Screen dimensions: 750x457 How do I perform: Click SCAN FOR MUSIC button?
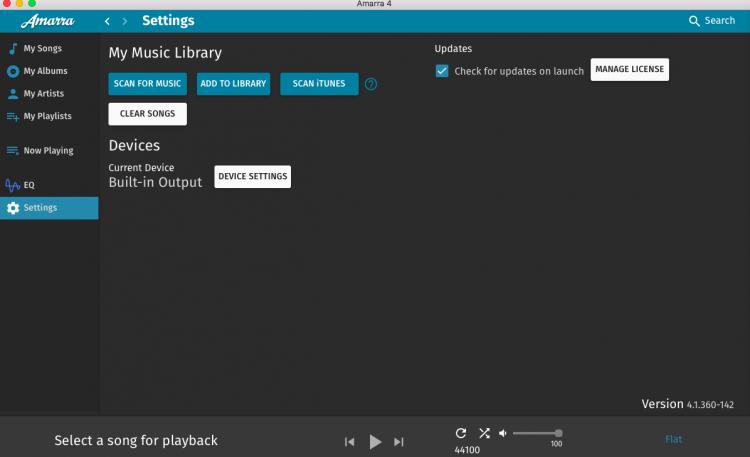(147, 84)
